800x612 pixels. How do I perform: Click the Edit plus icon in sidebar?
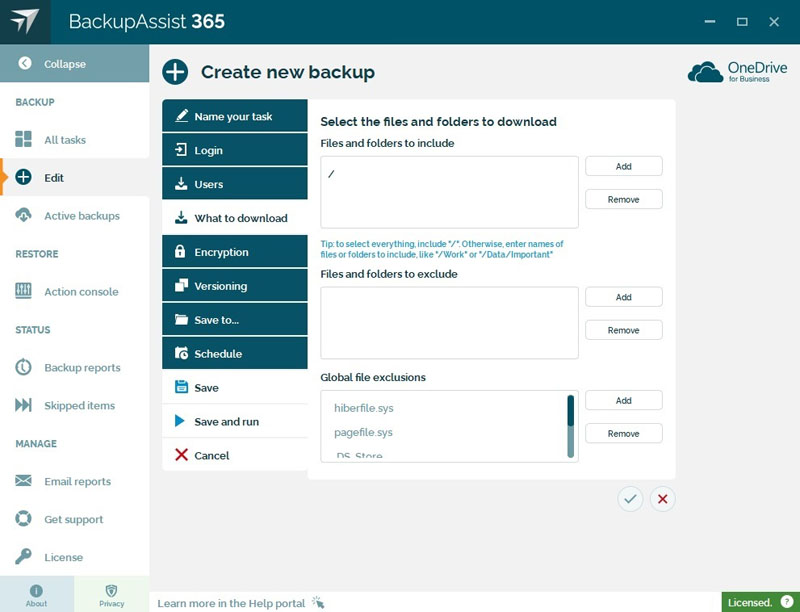23,177
